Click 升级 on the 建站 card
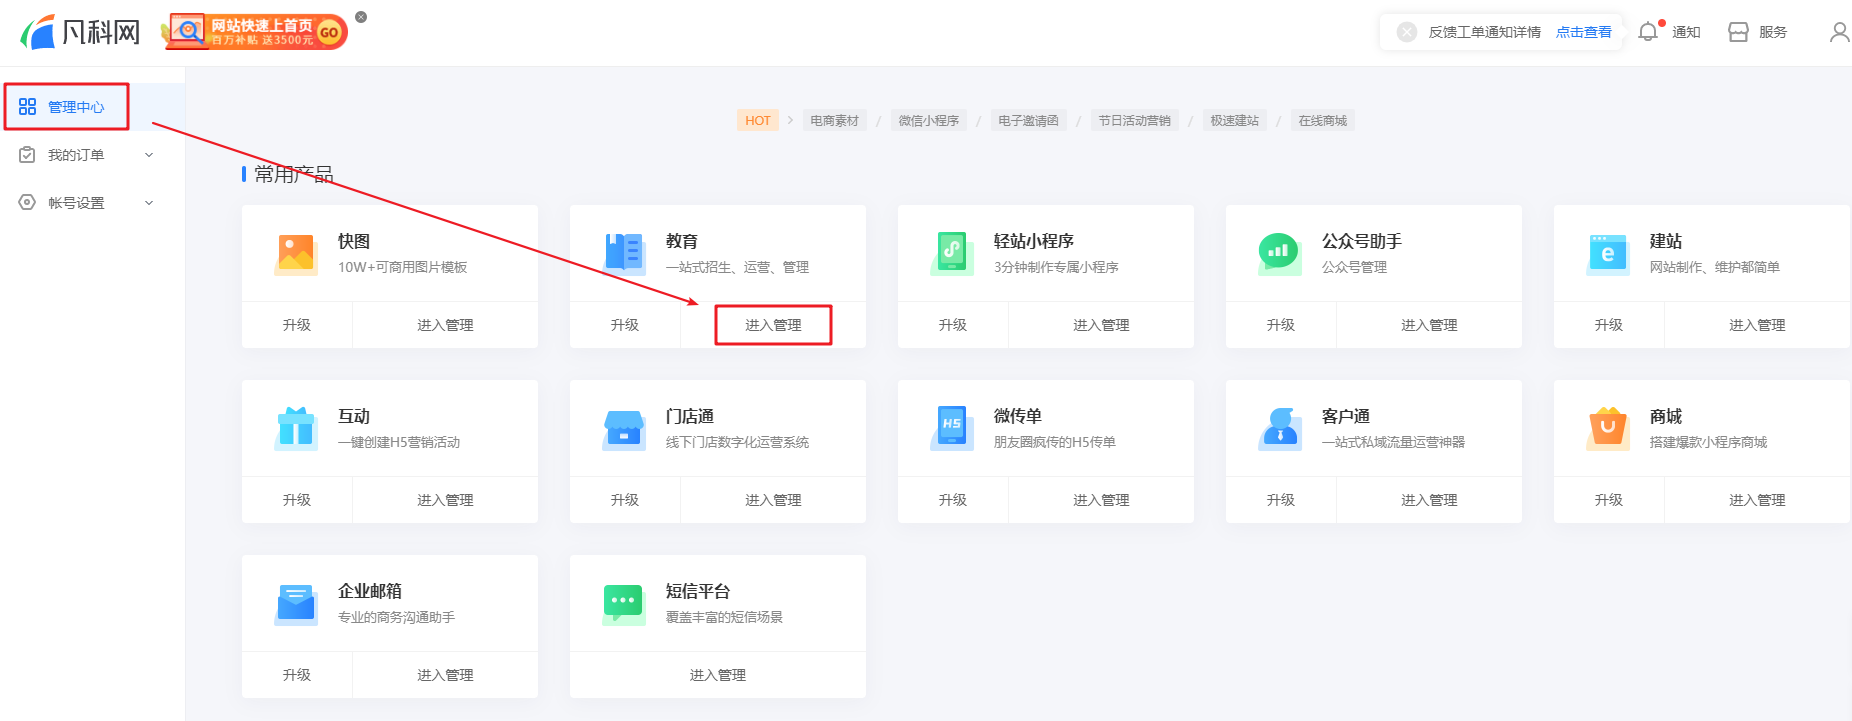Image resolution: width=1852 pixels, height=721 pixels. pyautogui.click(x=1609, y=325)
